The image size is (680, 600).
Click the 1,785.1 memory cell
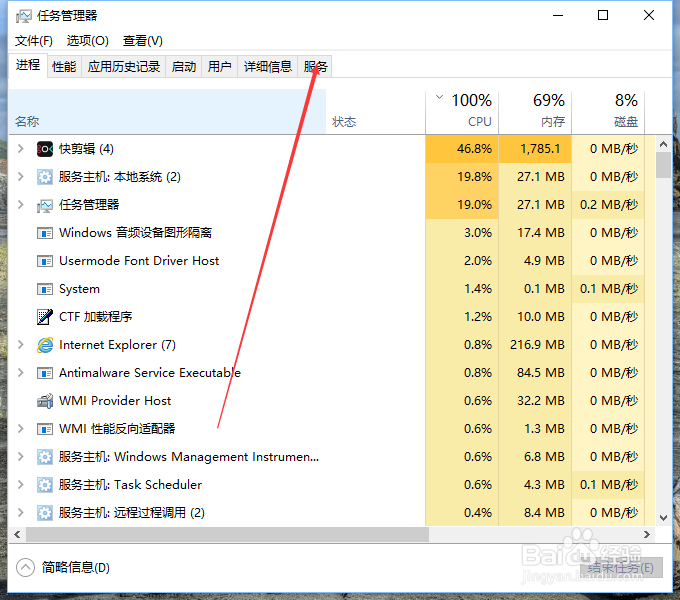pyautogui.click(x=535, y=149)
